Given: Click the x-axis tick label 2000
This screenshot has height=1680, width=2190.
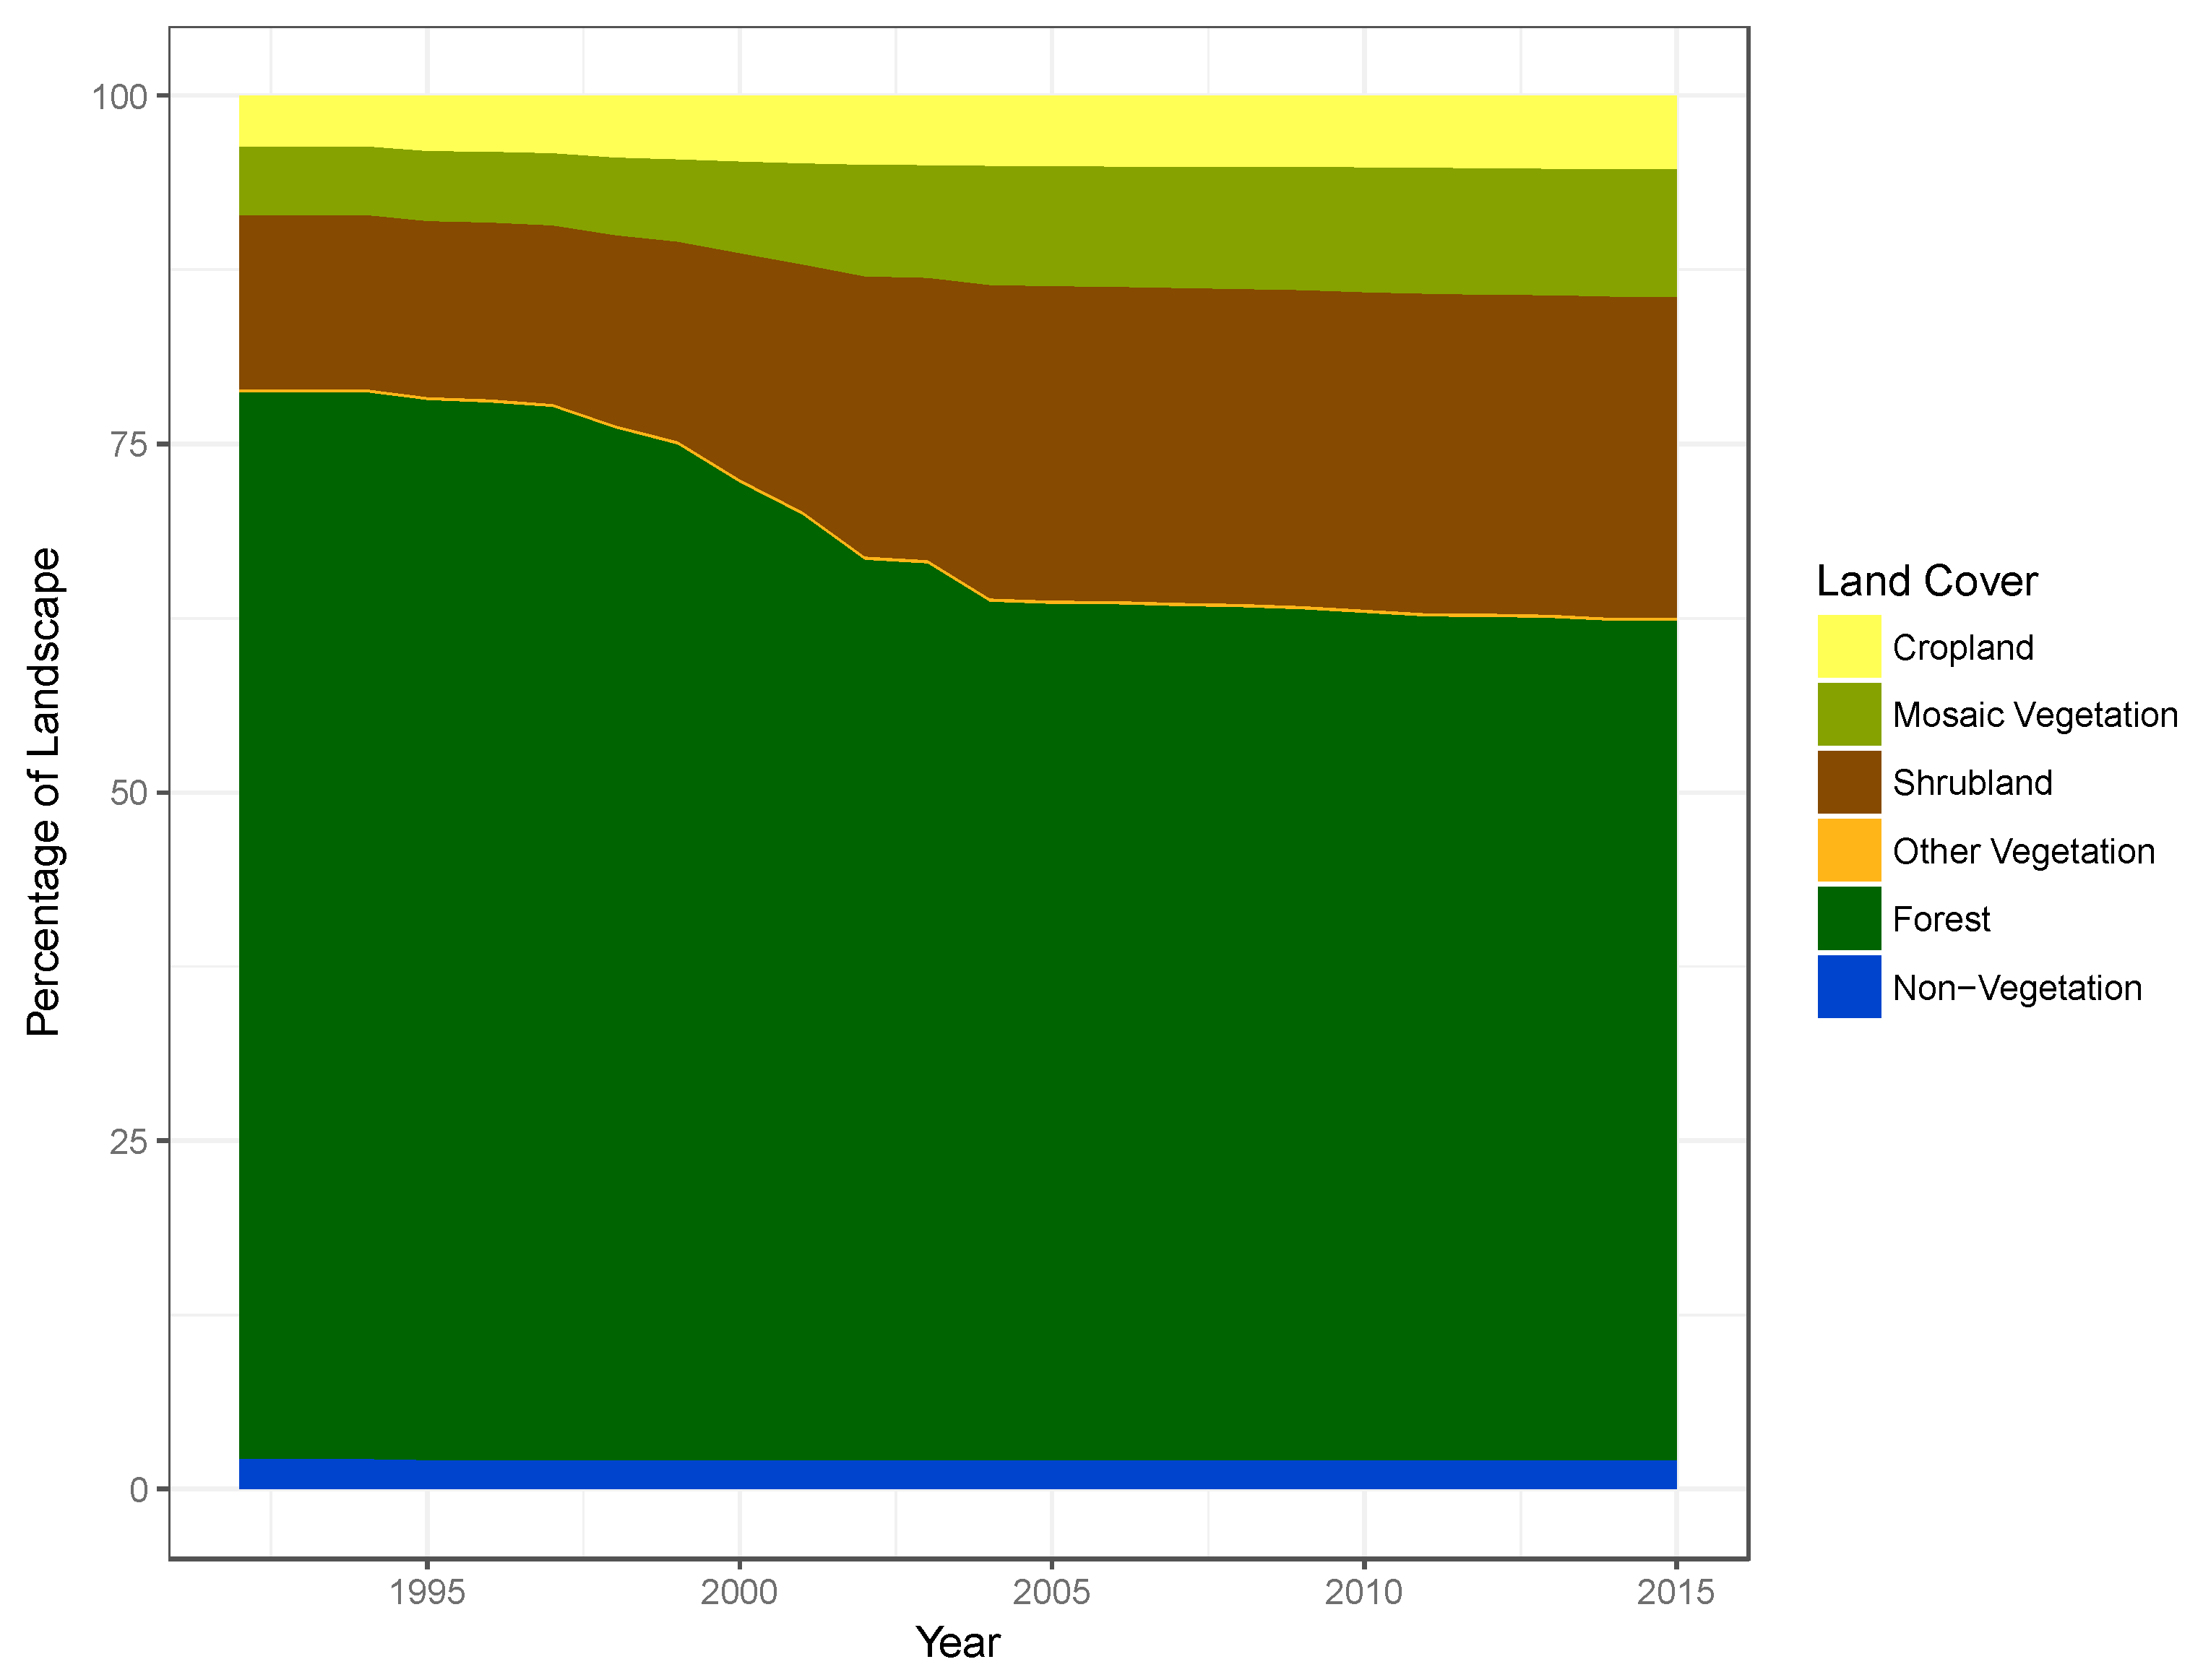Looking at the screenshot, I should (x=739, y=1592).
